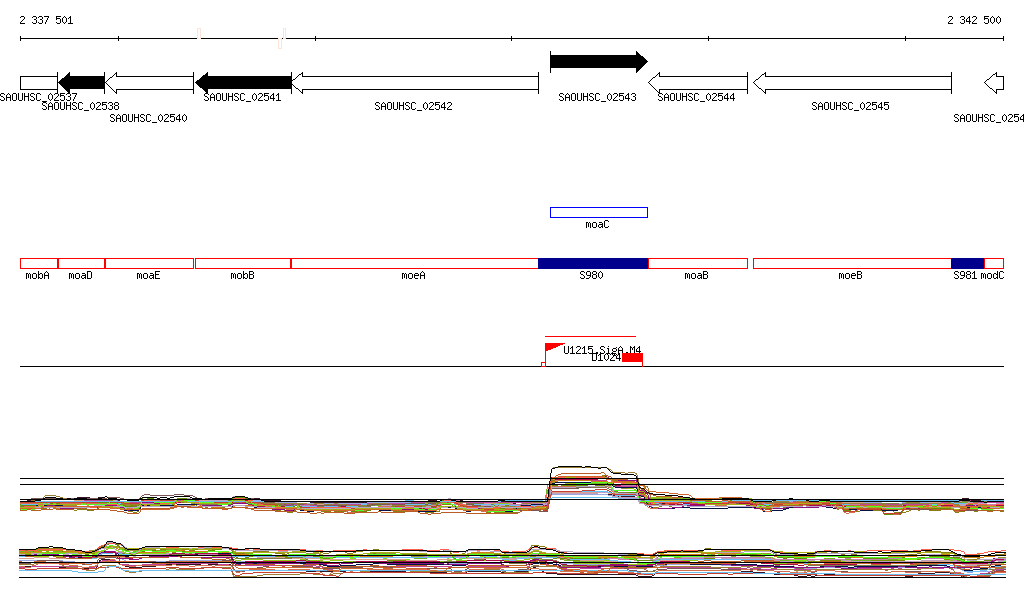The image size is (1024, 611).
Task: Click the blue S981 segment
Action: (x=967, y=263)
